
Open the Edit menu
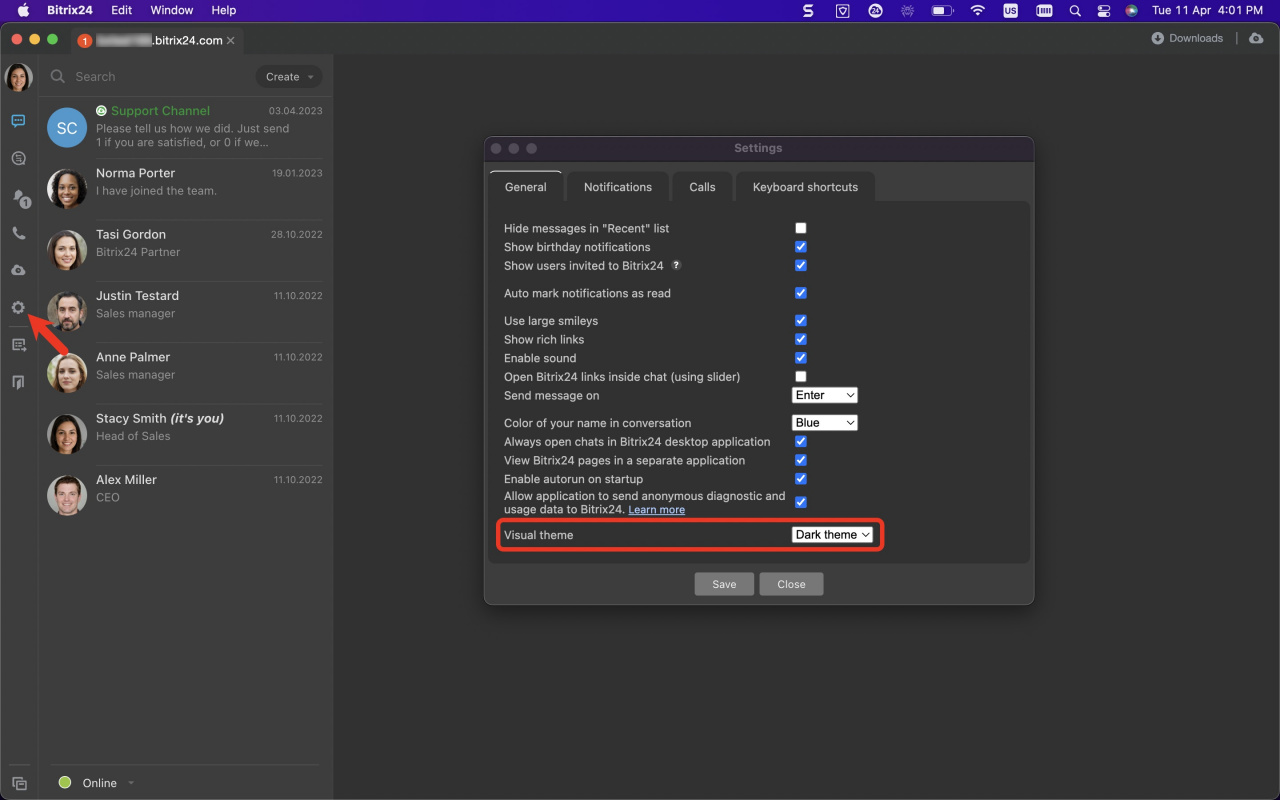pos(121,10)
